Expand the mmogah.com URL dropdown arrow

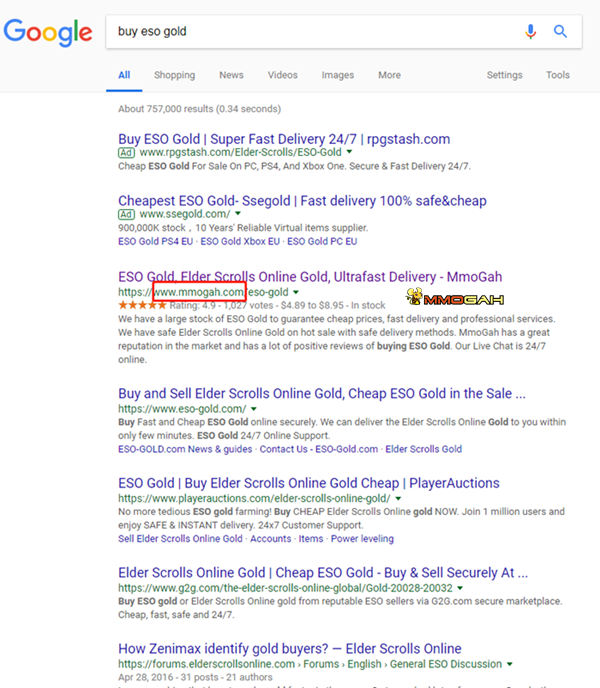(x=296, y=292)
